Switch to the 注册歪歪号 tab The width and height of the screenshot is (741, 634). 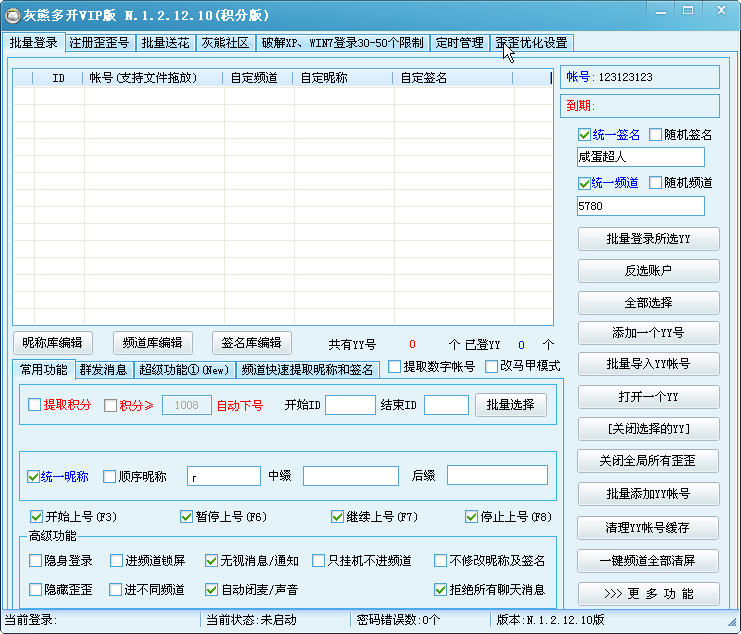[99, 43]
